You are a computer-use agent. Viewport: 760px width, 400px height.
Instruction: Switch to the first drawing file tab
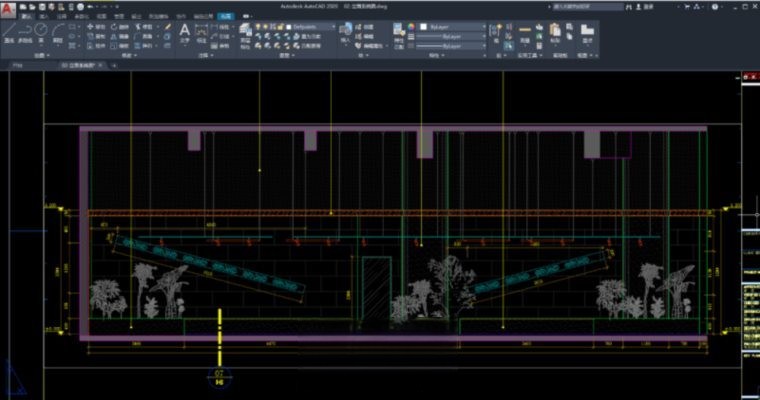pos(17,65)
